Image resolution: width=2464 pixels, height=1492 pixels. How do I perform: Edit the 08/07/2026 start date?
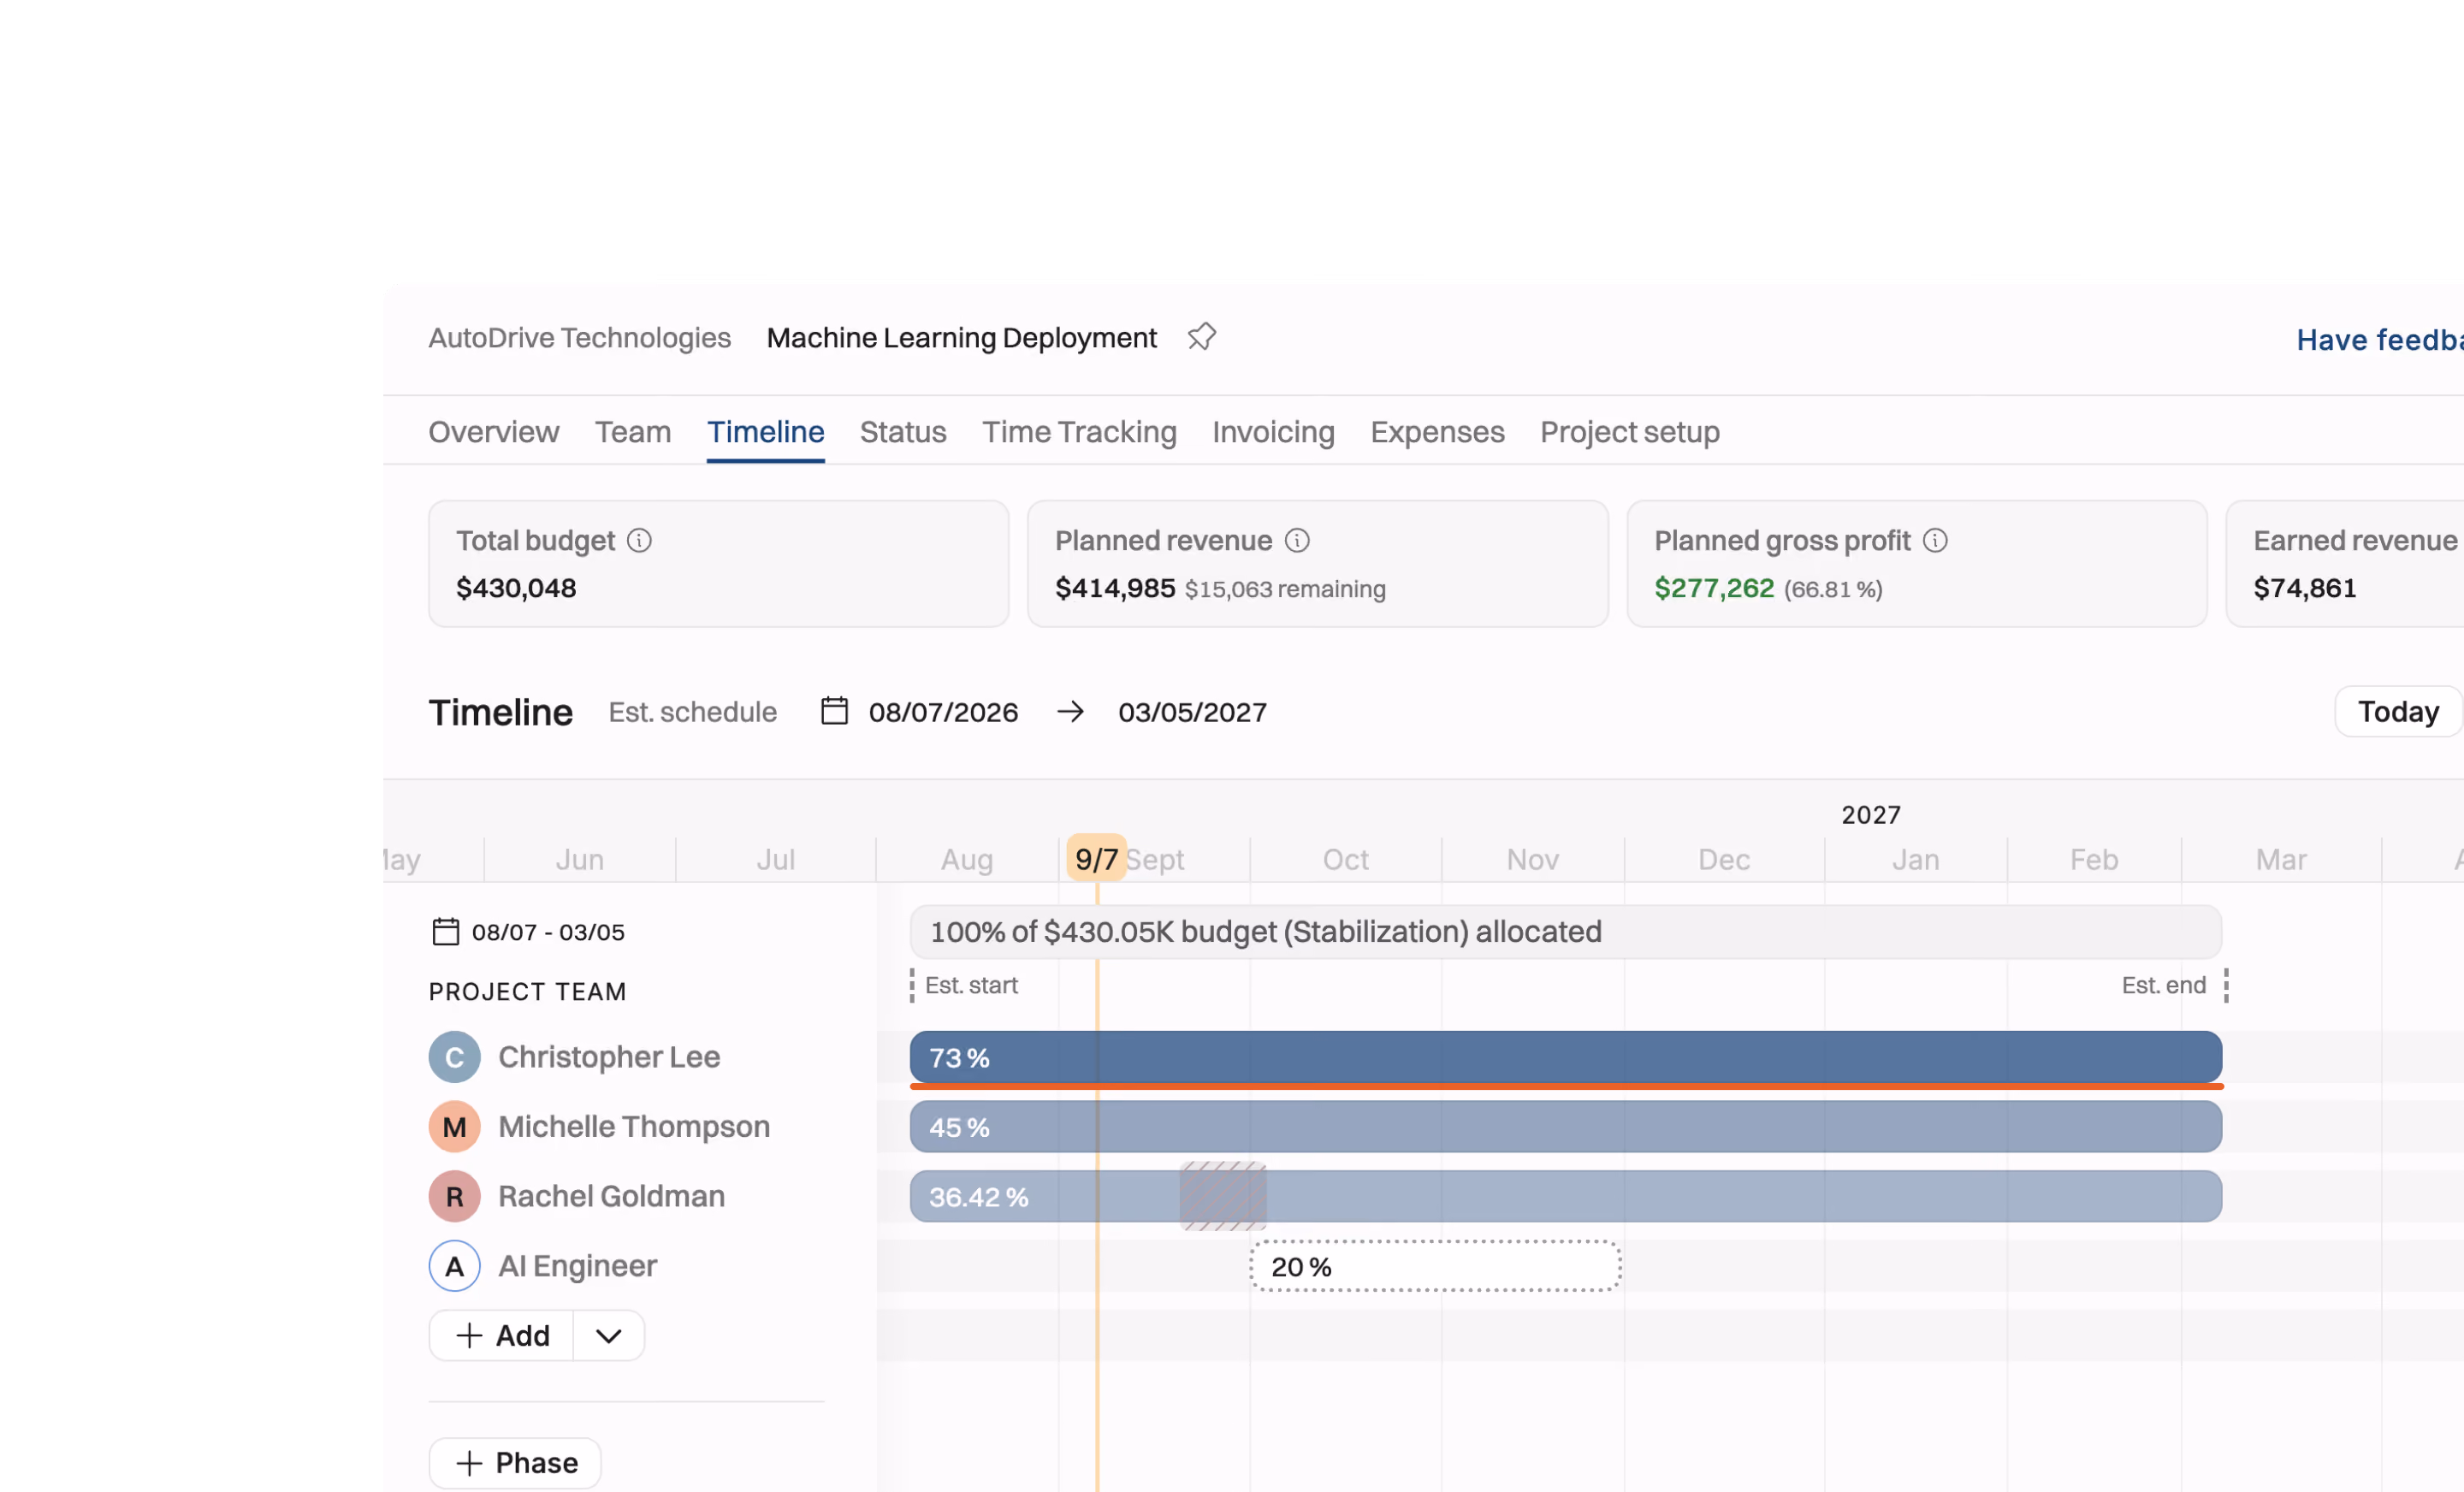(943, 712)
